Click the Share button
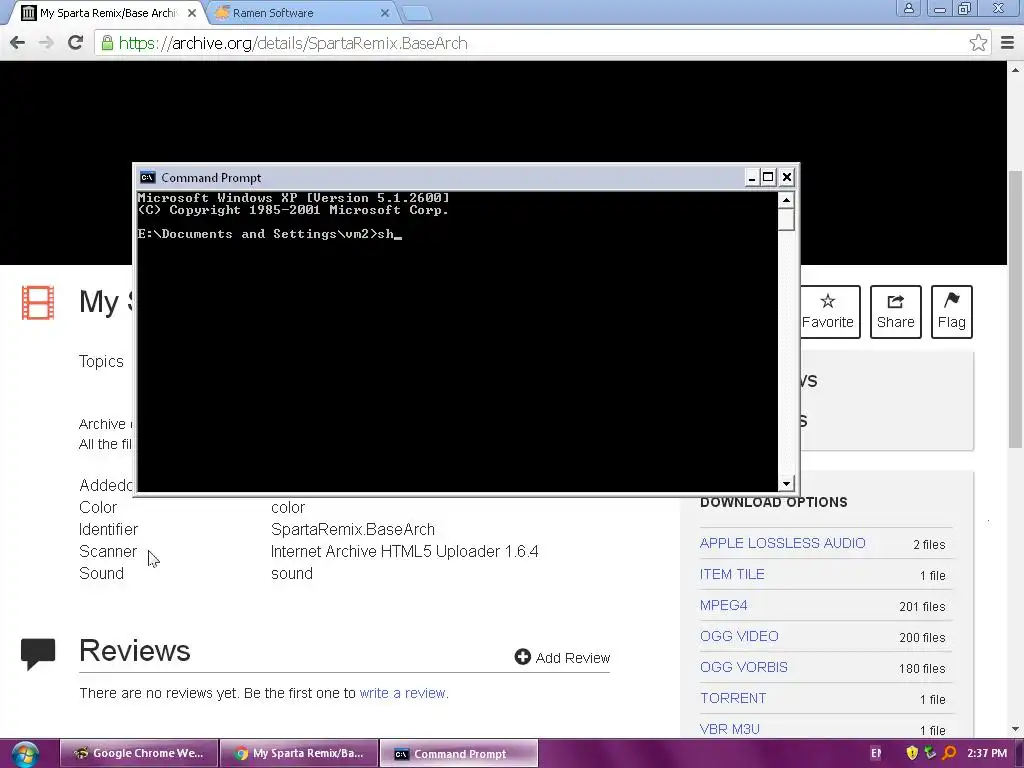The image size is (1024, 768). pyautogui.click(x=895, y=312)
